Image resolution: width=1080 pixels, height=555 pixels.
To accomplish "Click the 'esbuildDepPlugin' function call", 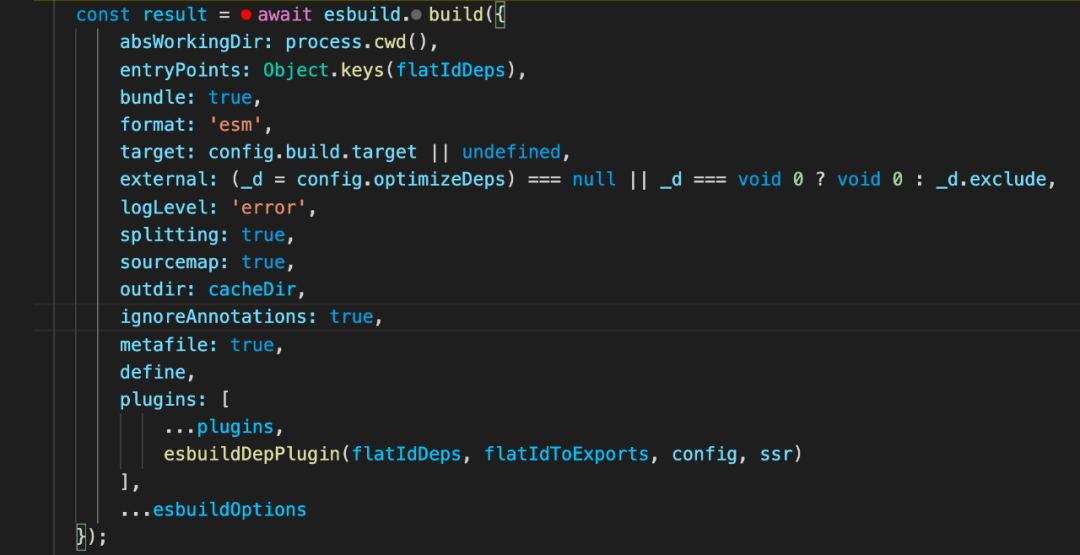I will tap(252, 454).
